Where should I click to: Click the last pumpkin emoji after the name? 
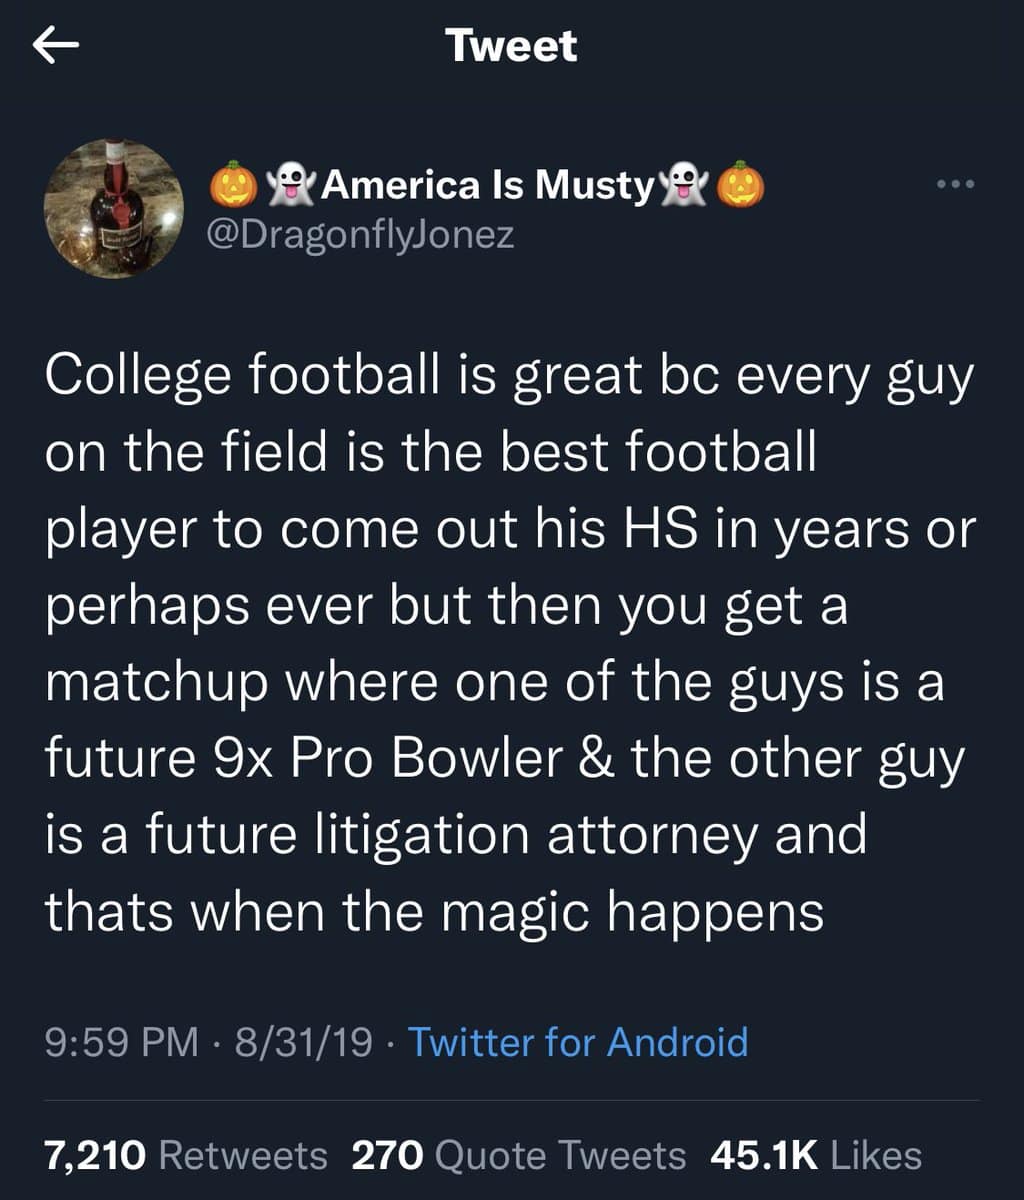coord(742,184)
